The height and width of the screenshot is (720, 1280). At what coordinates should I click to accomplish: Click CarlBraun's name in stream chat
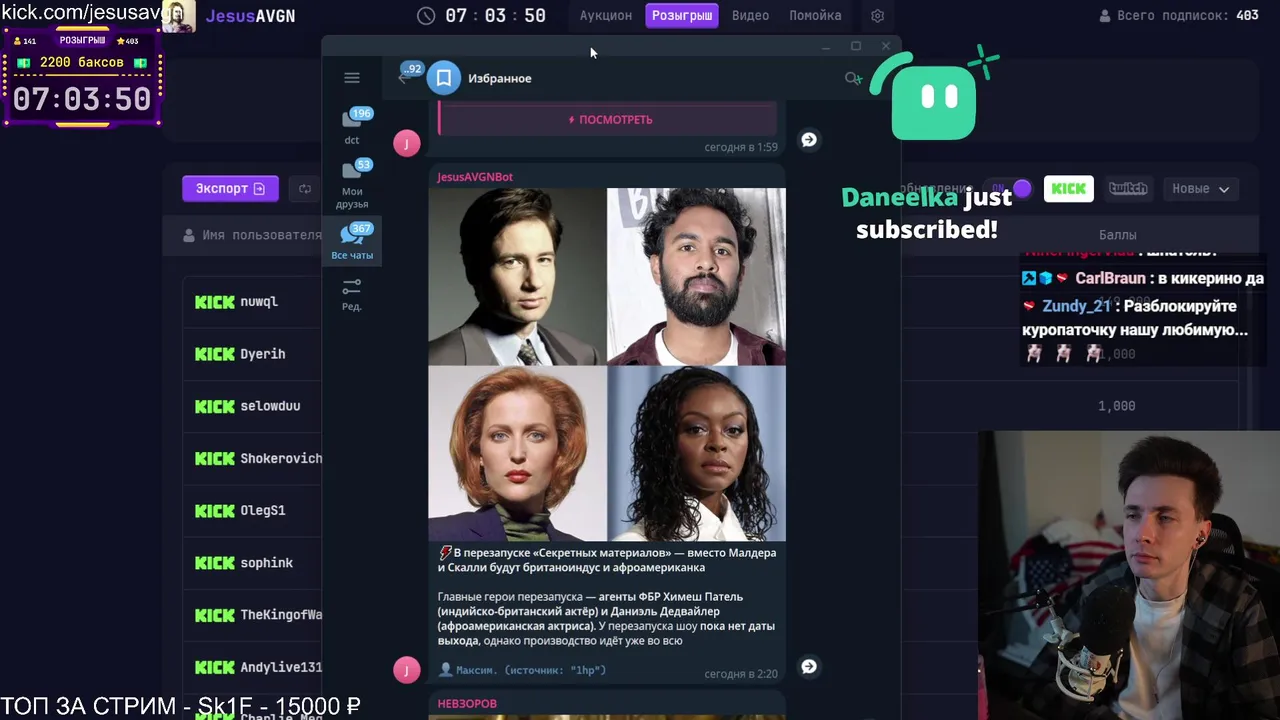coord(1110,279)
